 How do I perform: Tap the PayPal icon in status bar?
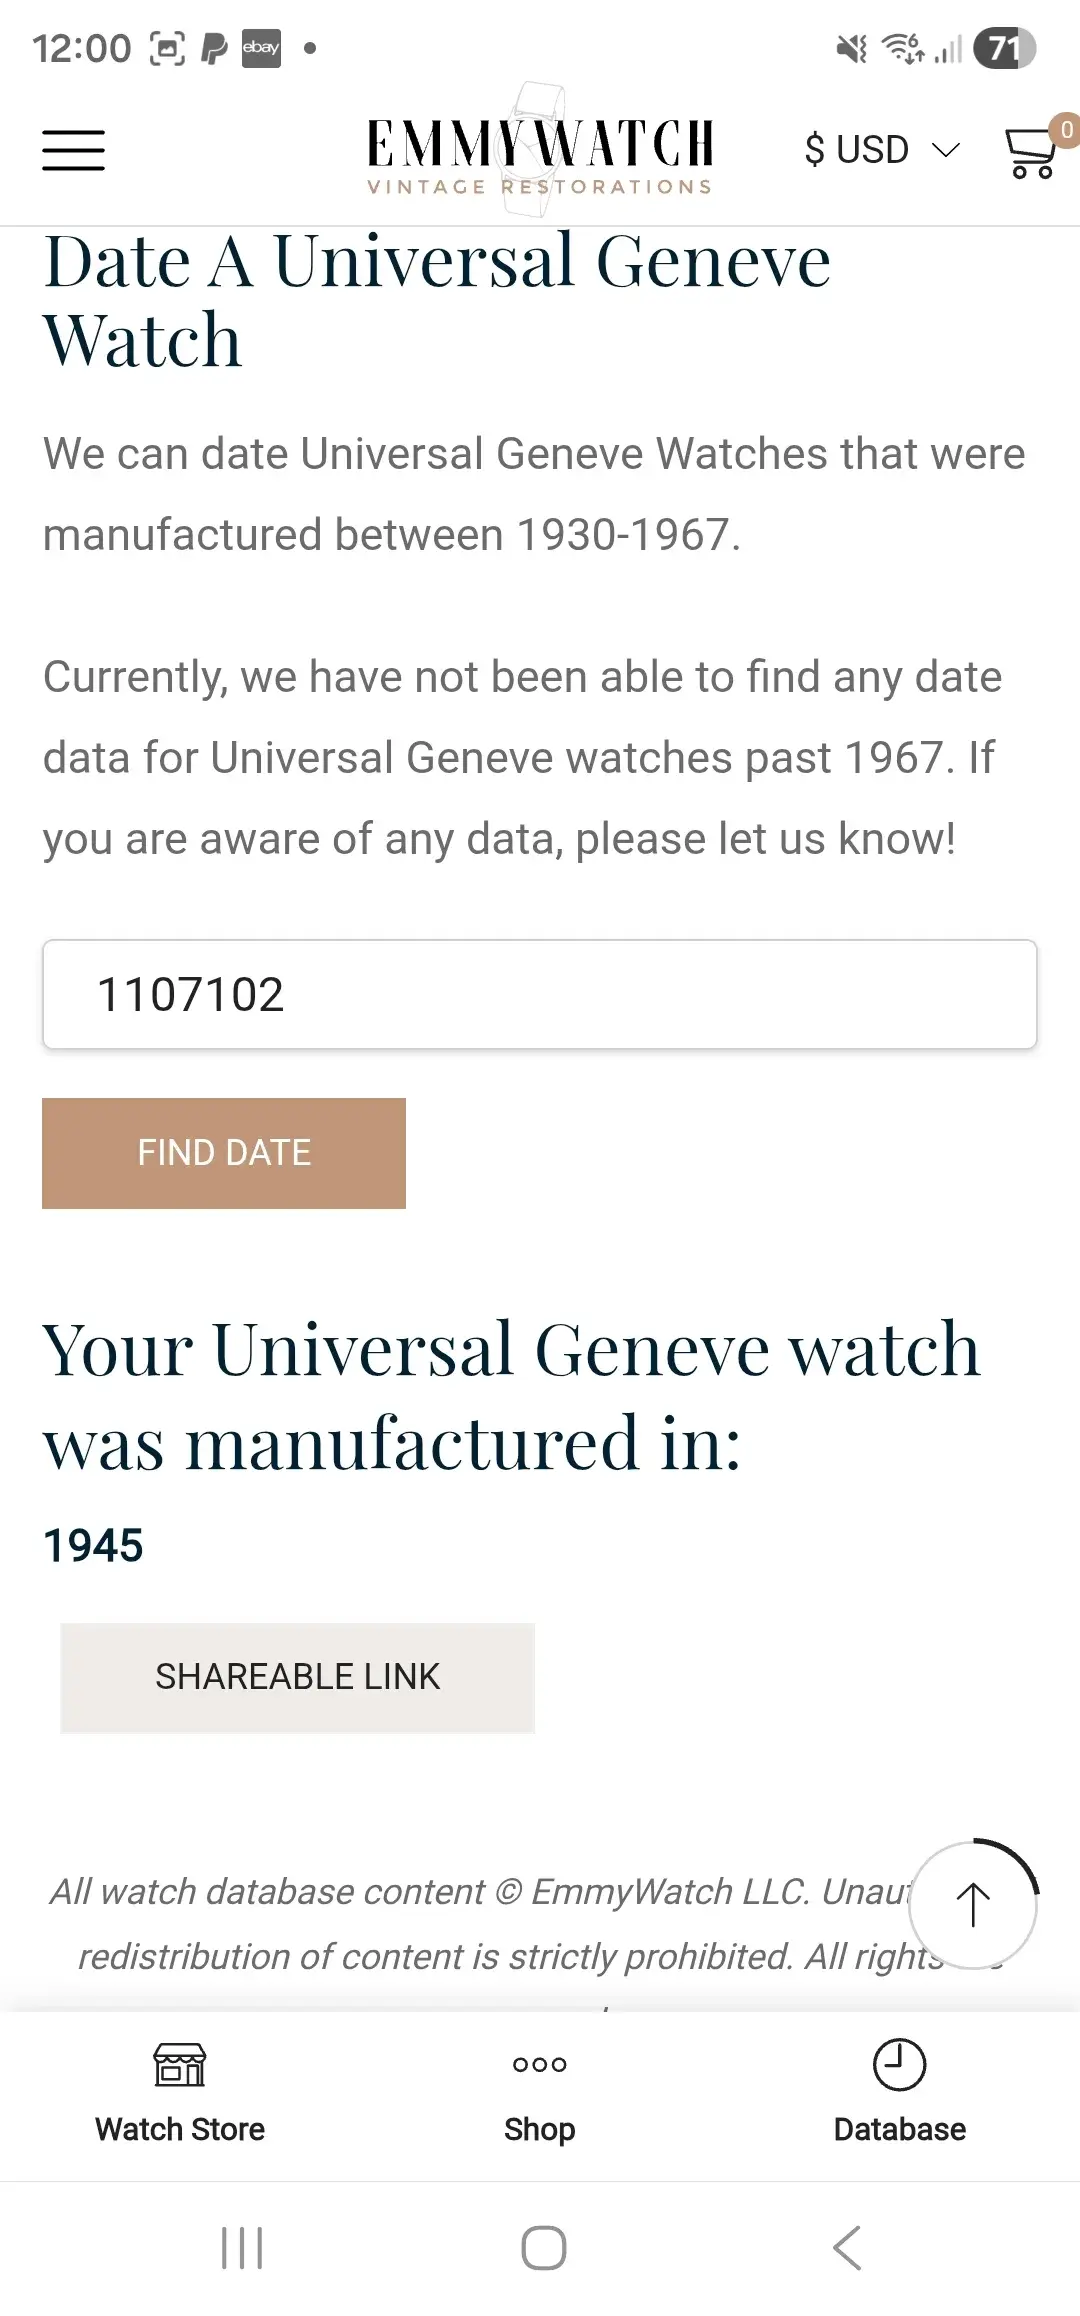pos(213,47)
